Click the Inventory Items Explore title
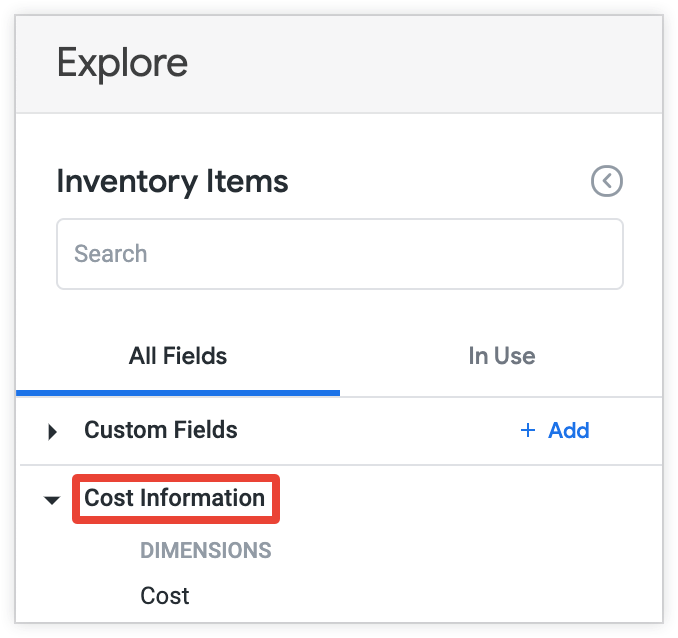 172,181
